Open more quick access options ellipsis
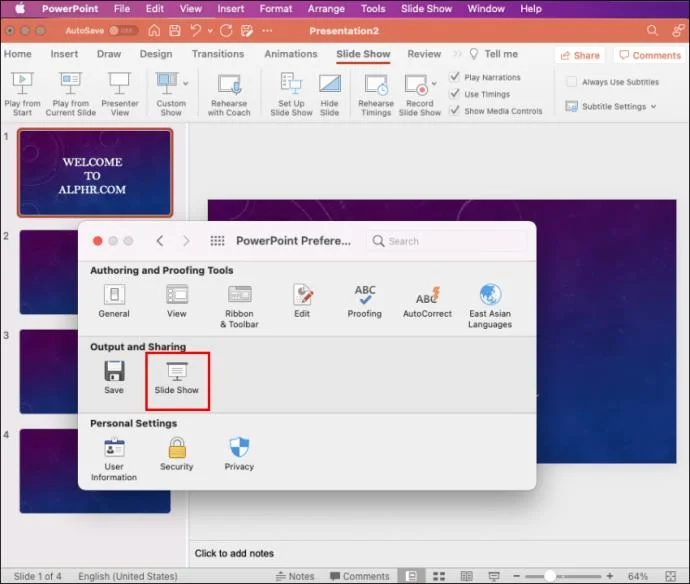 point(267,30)
